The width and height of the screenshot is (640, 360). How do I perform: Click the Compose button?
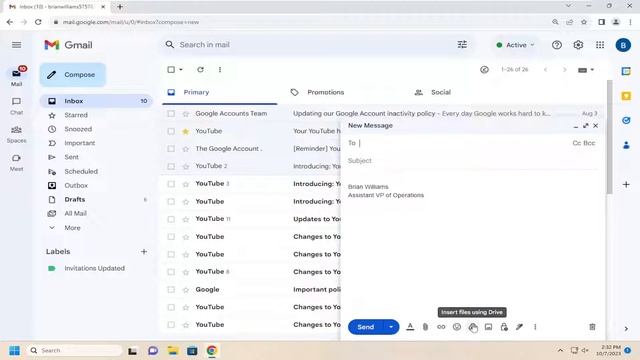click(73, 75)
